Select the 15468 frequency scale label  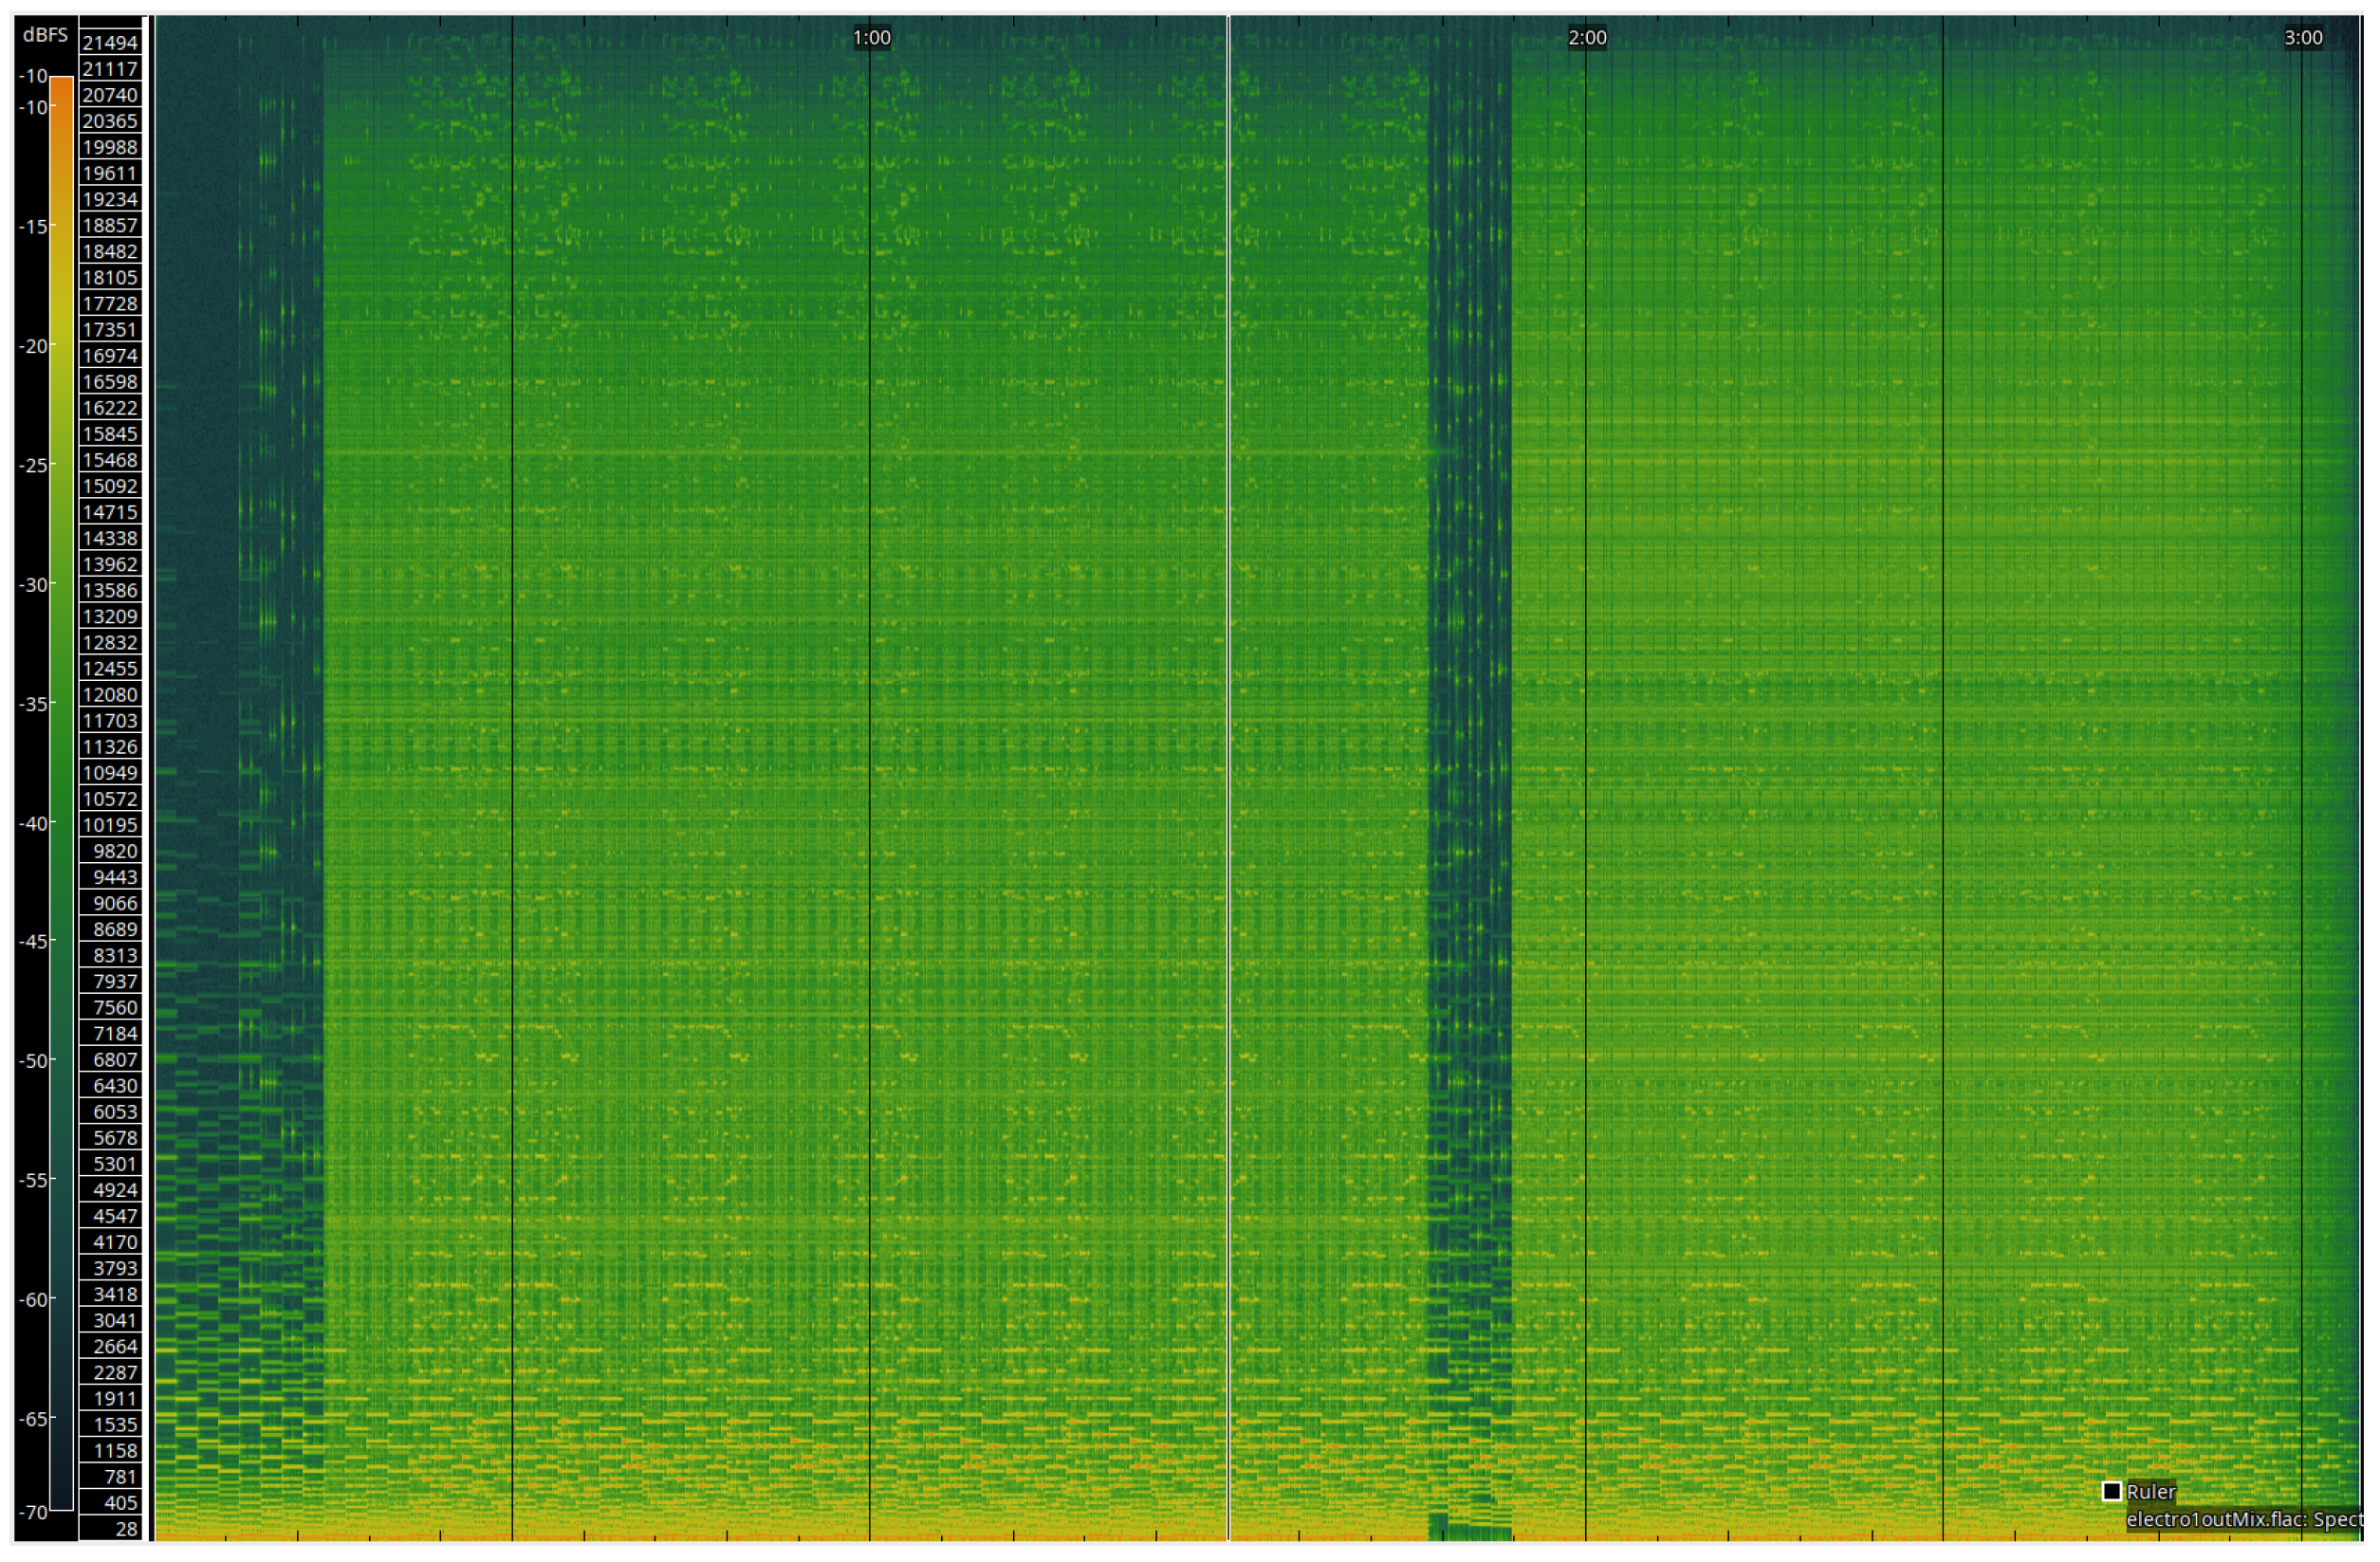tap(113, 460)
